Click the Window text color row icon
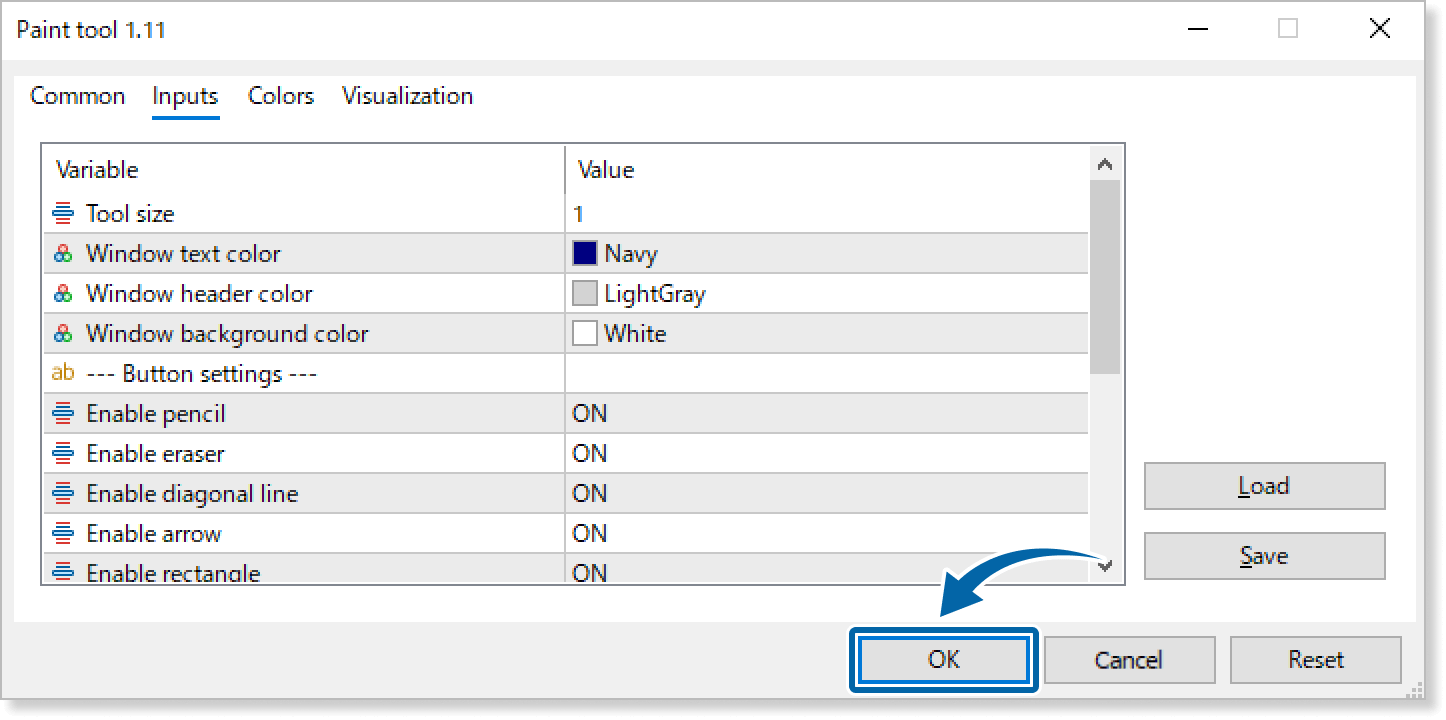 pyautogui.click(x=63, y=254)
